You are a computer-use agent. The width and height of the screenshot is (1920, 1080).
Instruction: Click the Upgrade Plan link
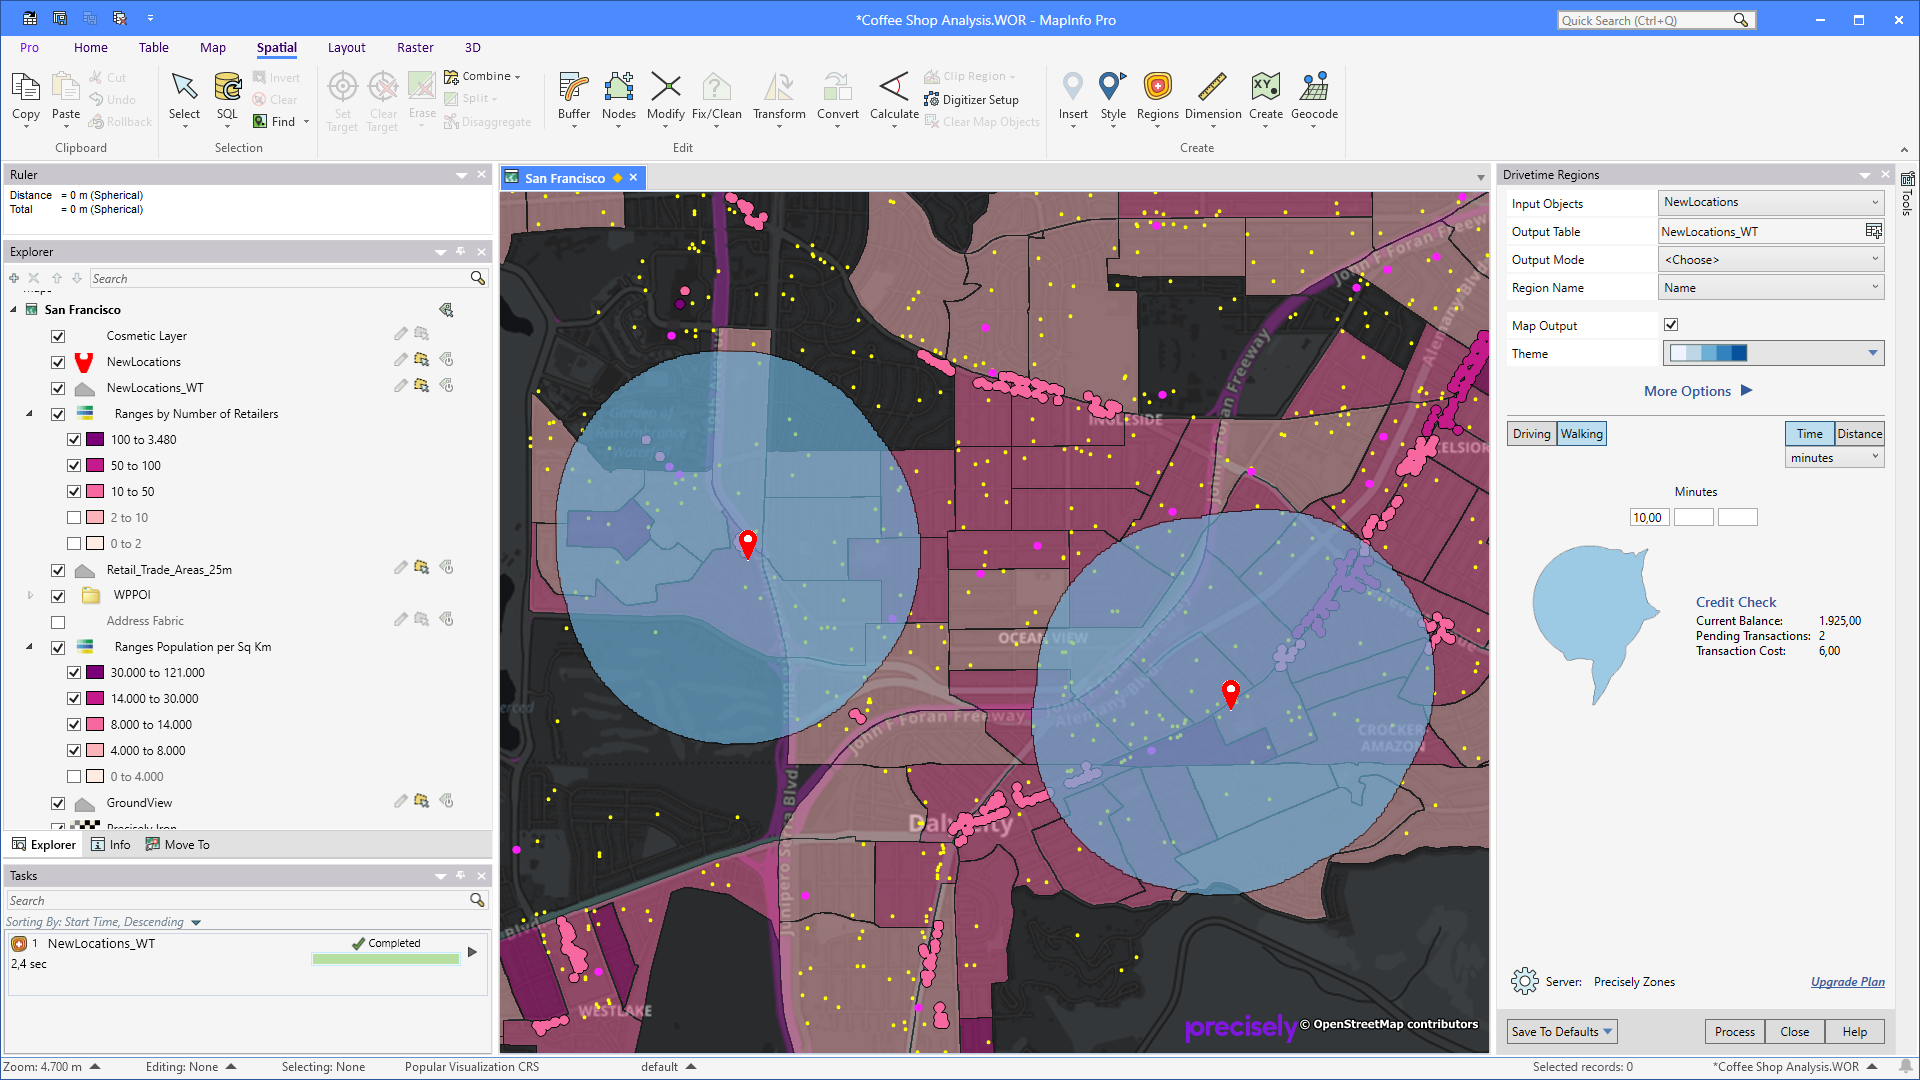click(x=1846, y=982)
